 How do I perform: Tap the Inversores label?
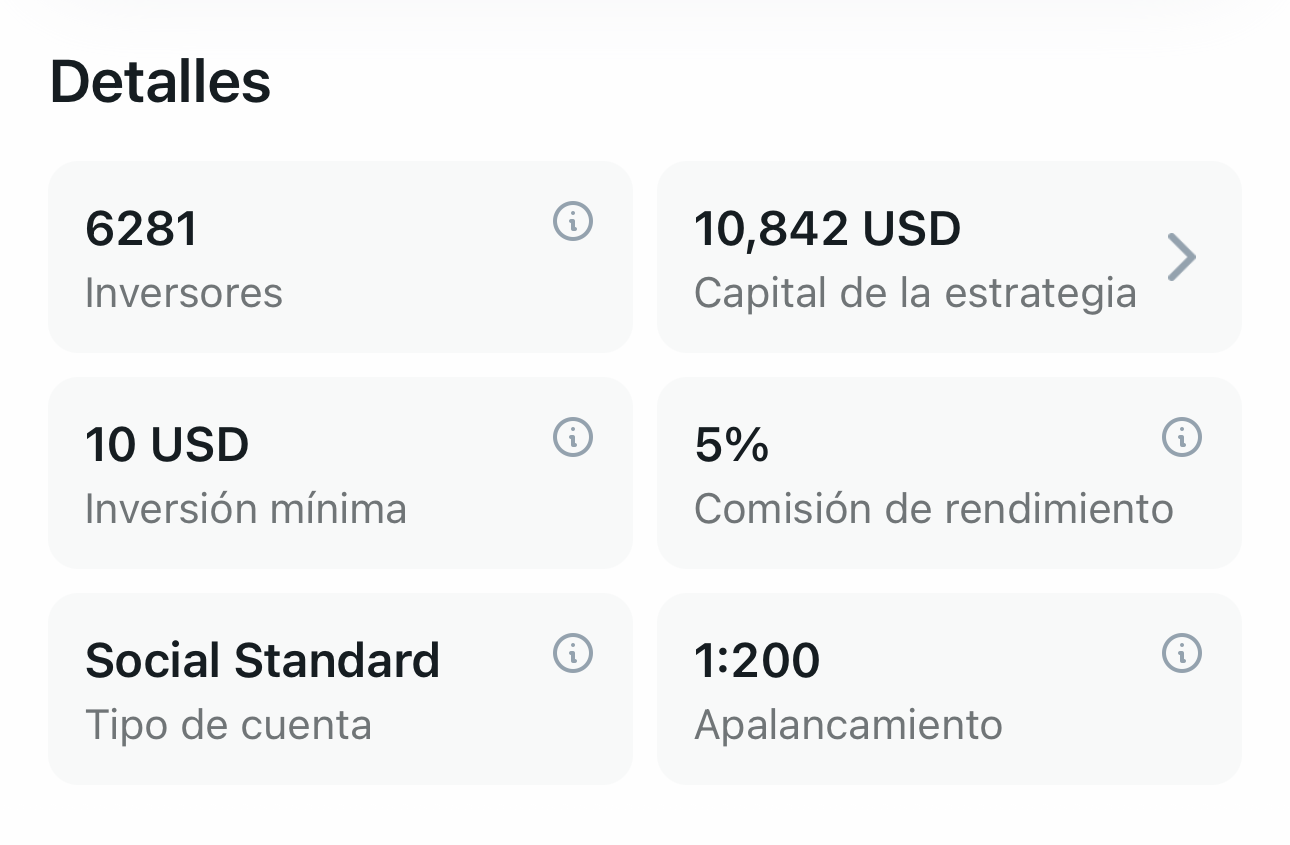(x=184, y=293)
